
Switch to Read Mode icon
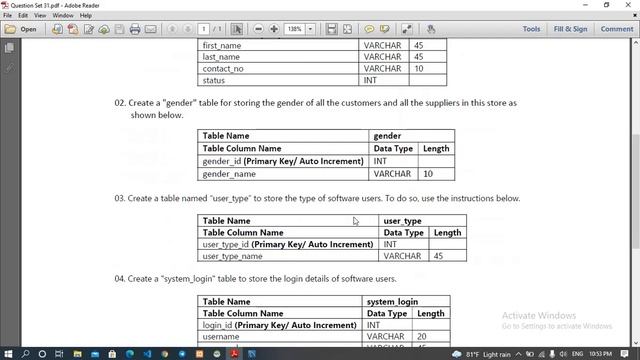coord(407,29)
